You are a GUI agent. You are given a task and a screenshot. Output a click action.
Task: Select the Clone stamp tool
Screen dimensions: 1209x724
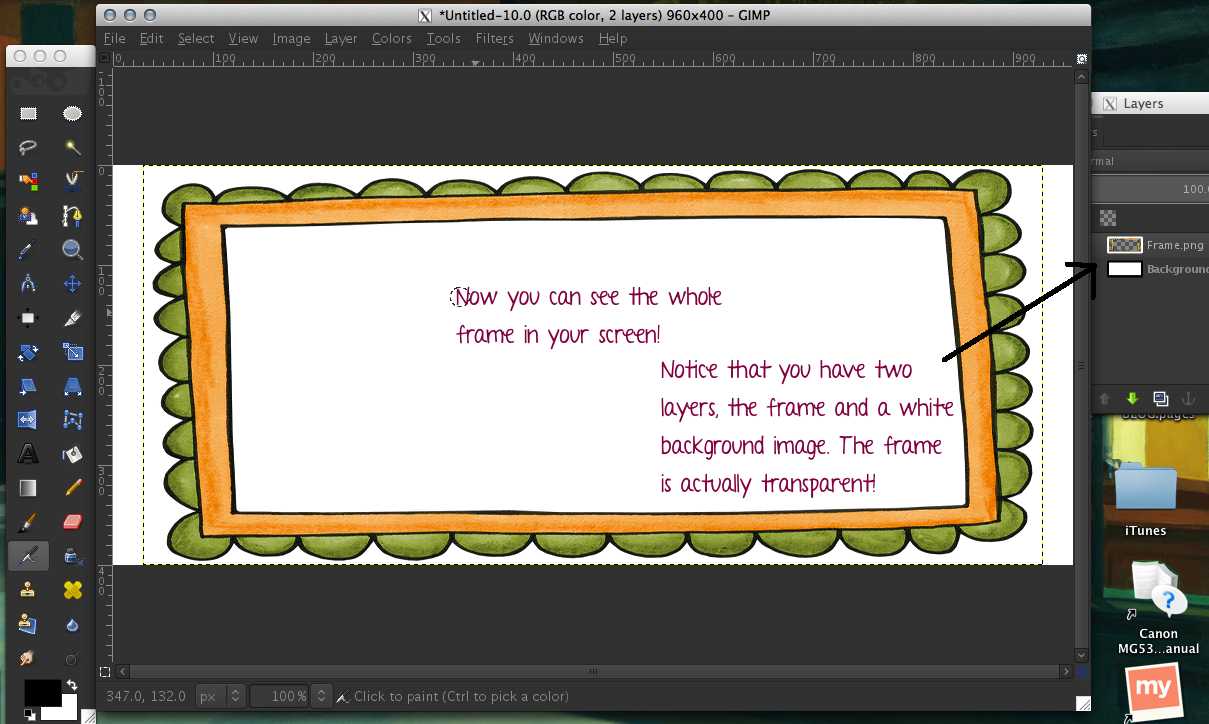(29, 590)
